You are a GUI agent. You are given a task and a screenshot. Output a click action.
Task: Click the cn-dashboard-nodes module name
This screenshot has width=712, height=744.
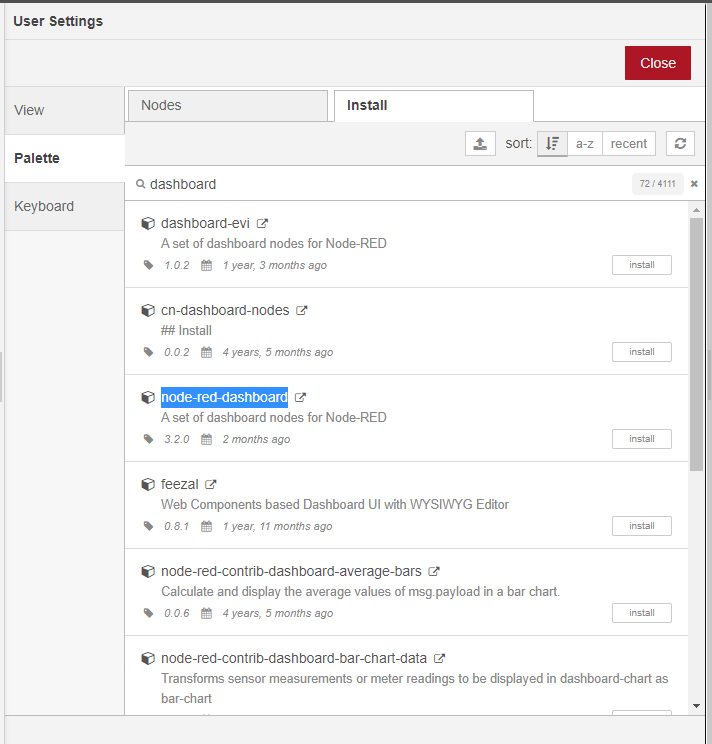tap(225, 310)
